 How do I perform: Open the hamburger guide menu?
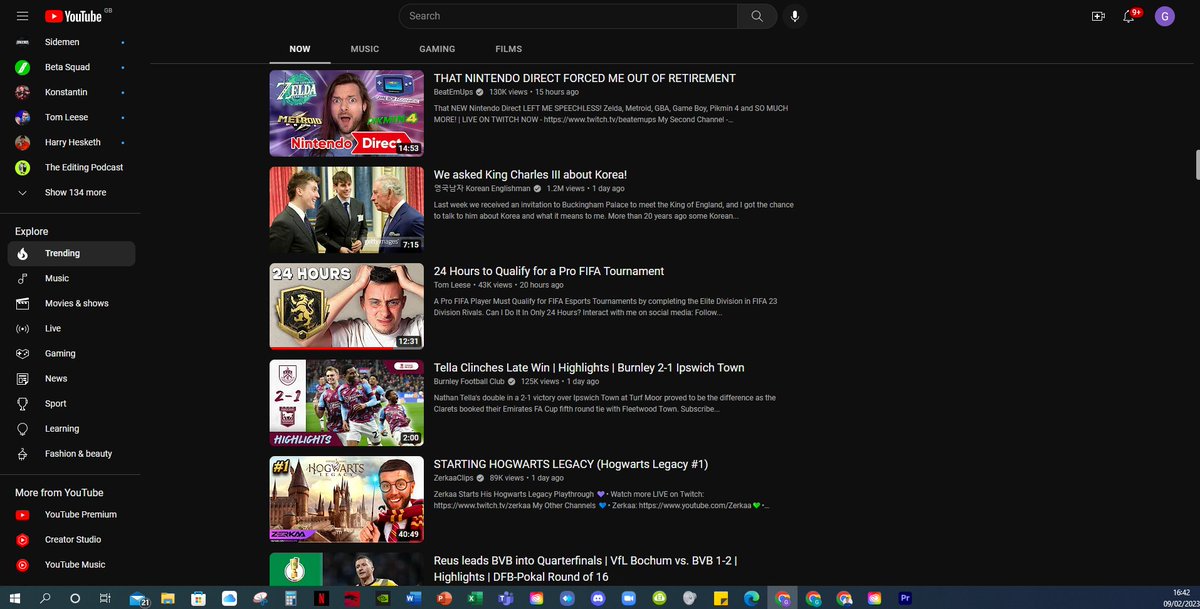tap(22, 16)
